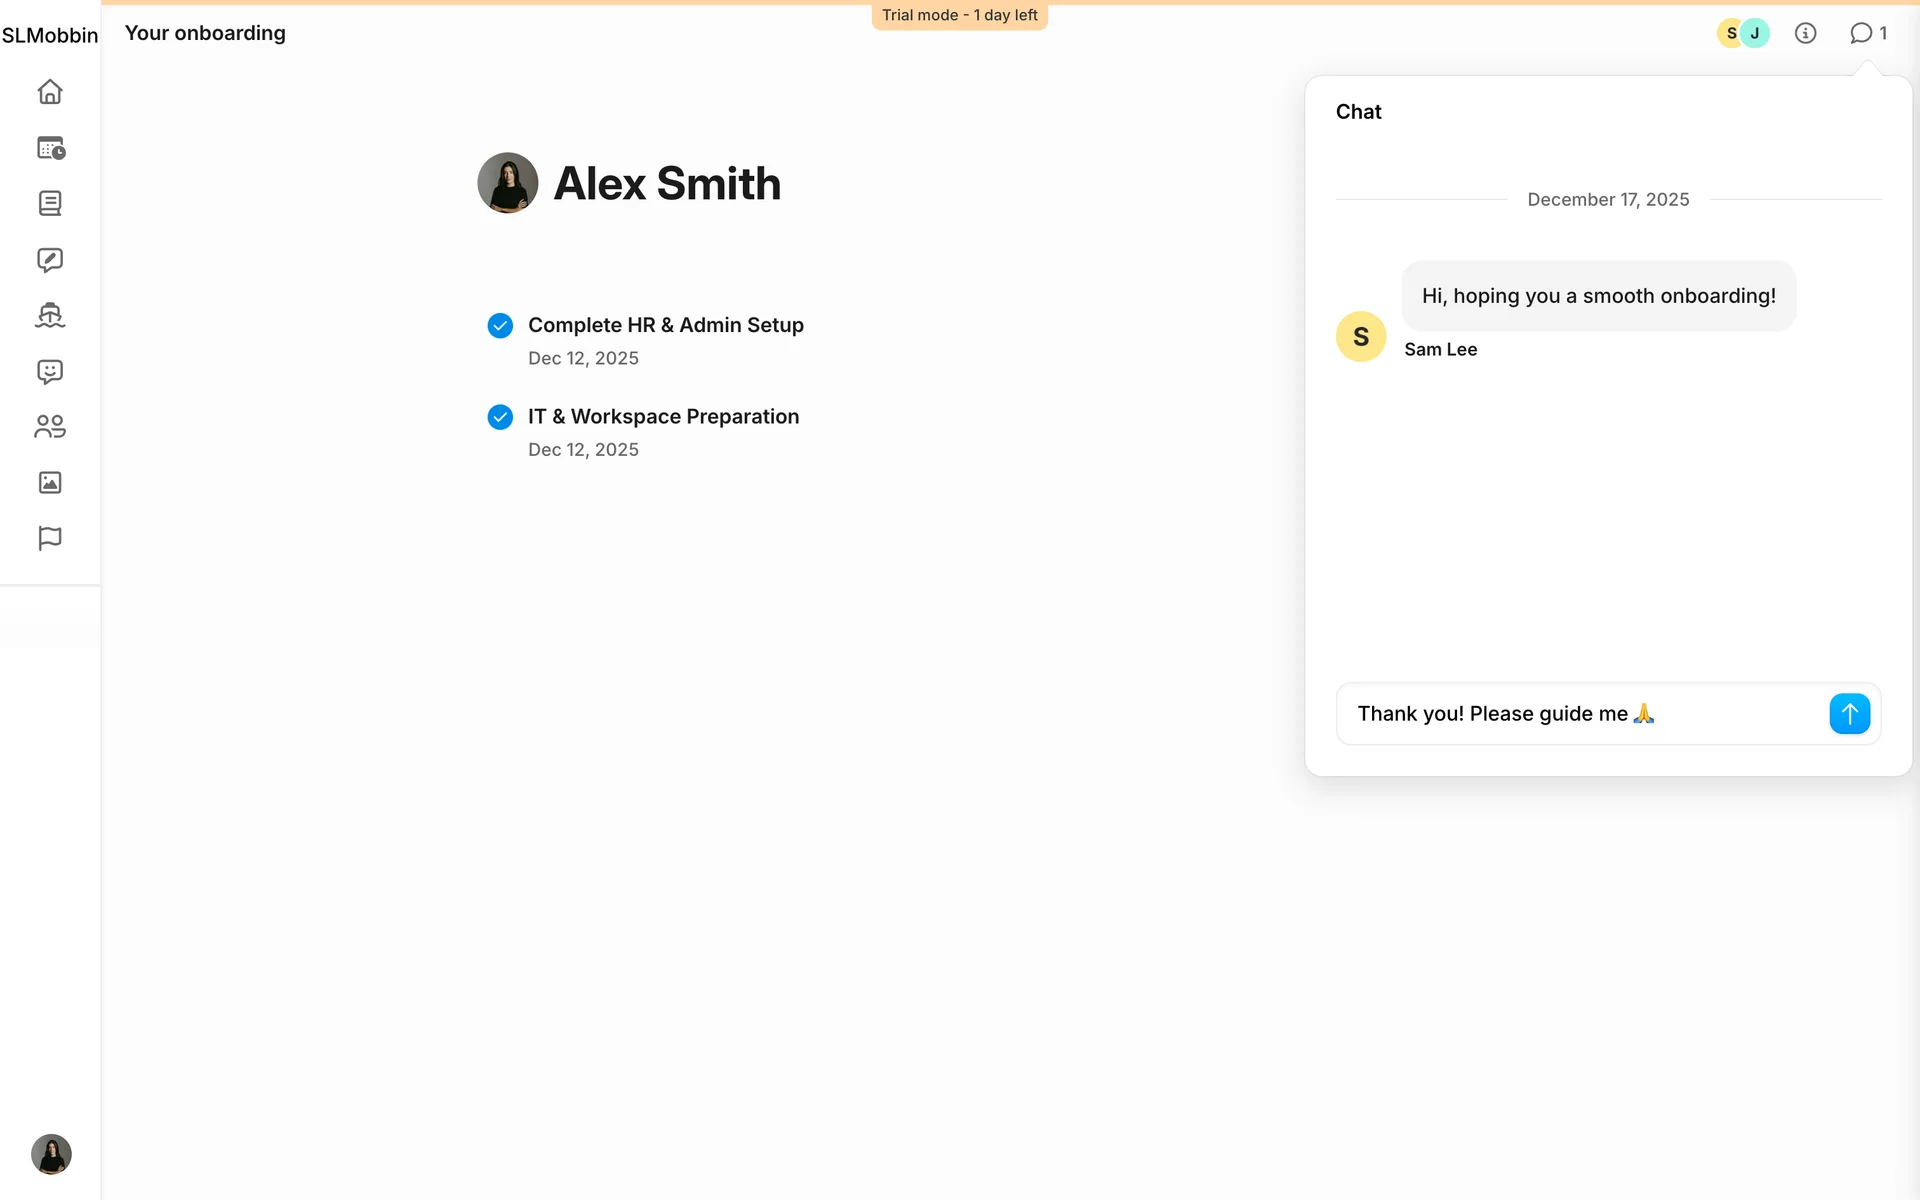Open the smiley feedback chat sidebar icon
The width and height of the screenshot is (1920, 1200).
pos(50,372)
